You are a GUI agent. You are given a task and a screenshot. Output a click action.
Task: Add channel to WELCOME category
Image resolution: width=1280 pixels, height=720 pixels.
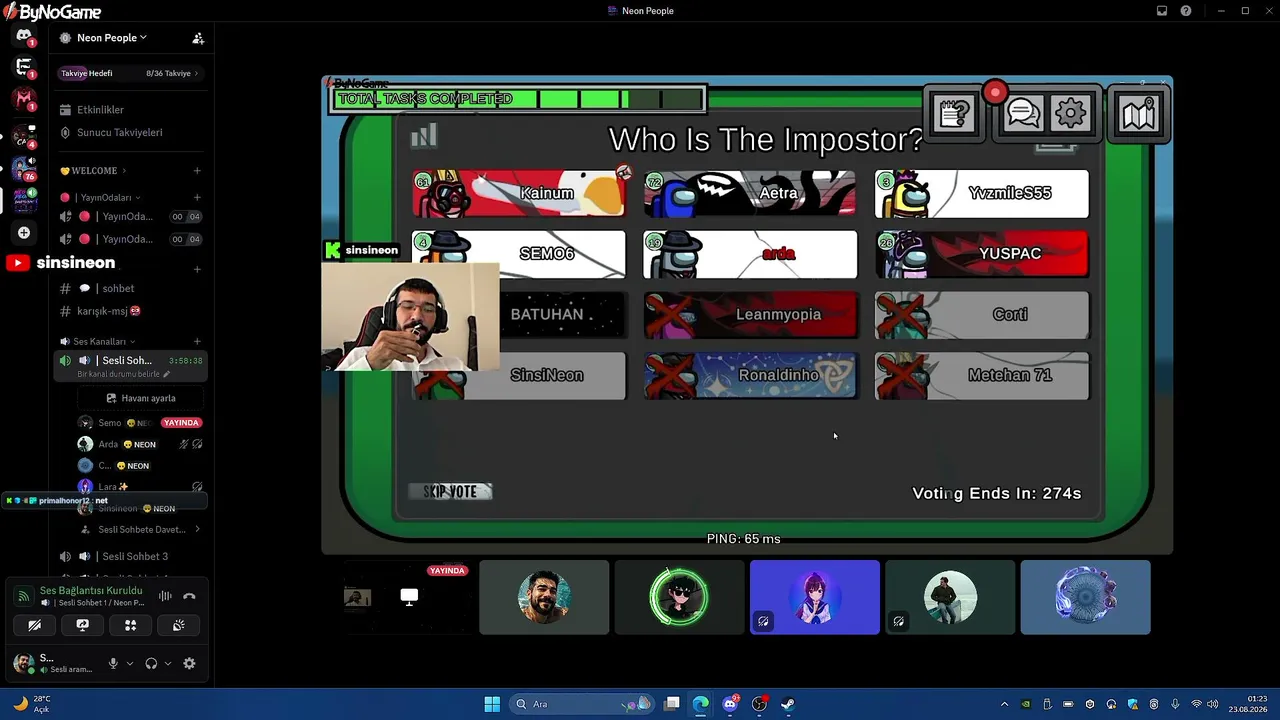click(x=197, y=171)
